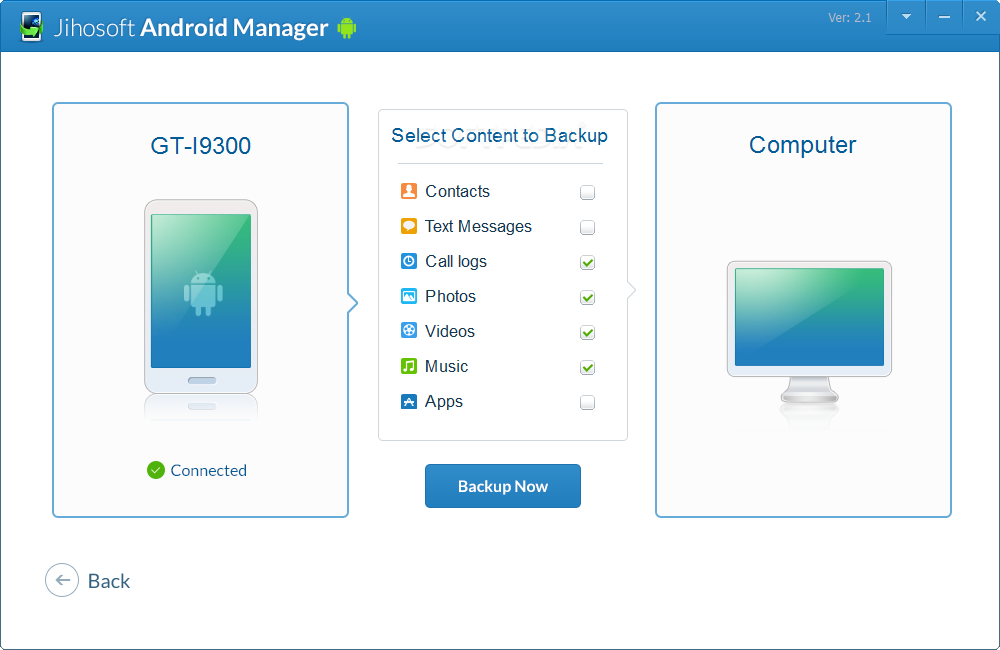Screen dimensions: 1000x650
Task: Click the Text Messages speech bubble icon
Action: pyautogui.click(x=409, y=226)
